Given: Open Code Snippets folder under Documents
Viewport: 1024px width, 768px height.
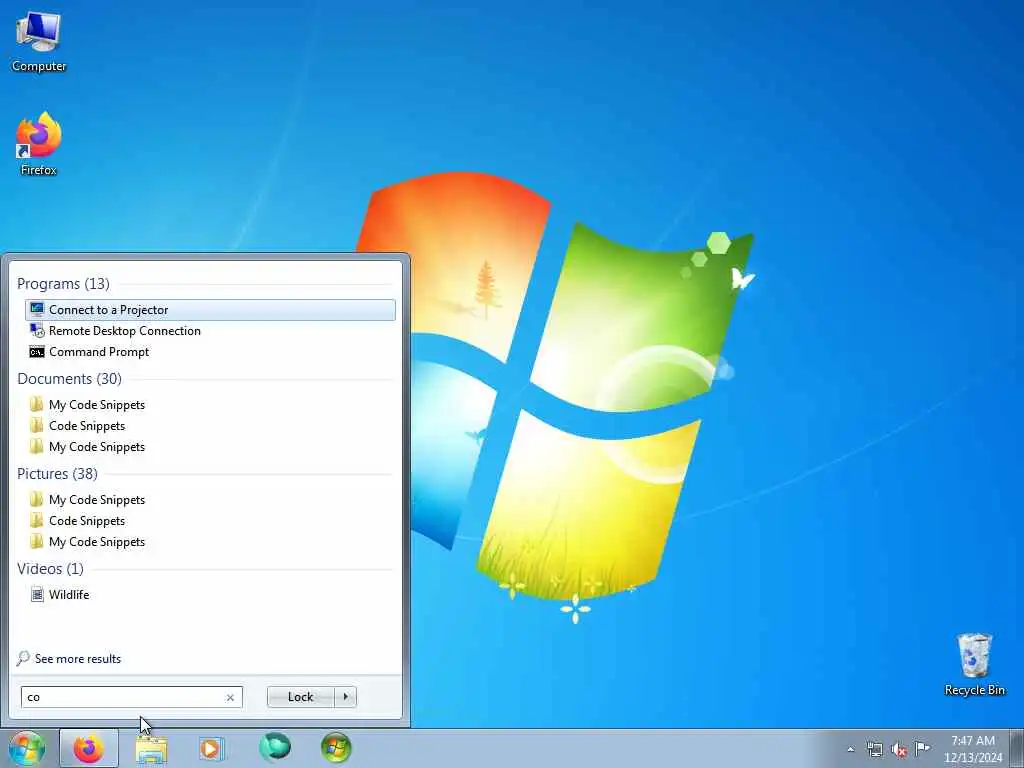Looking at the screenshot, I should coord(210,426).
